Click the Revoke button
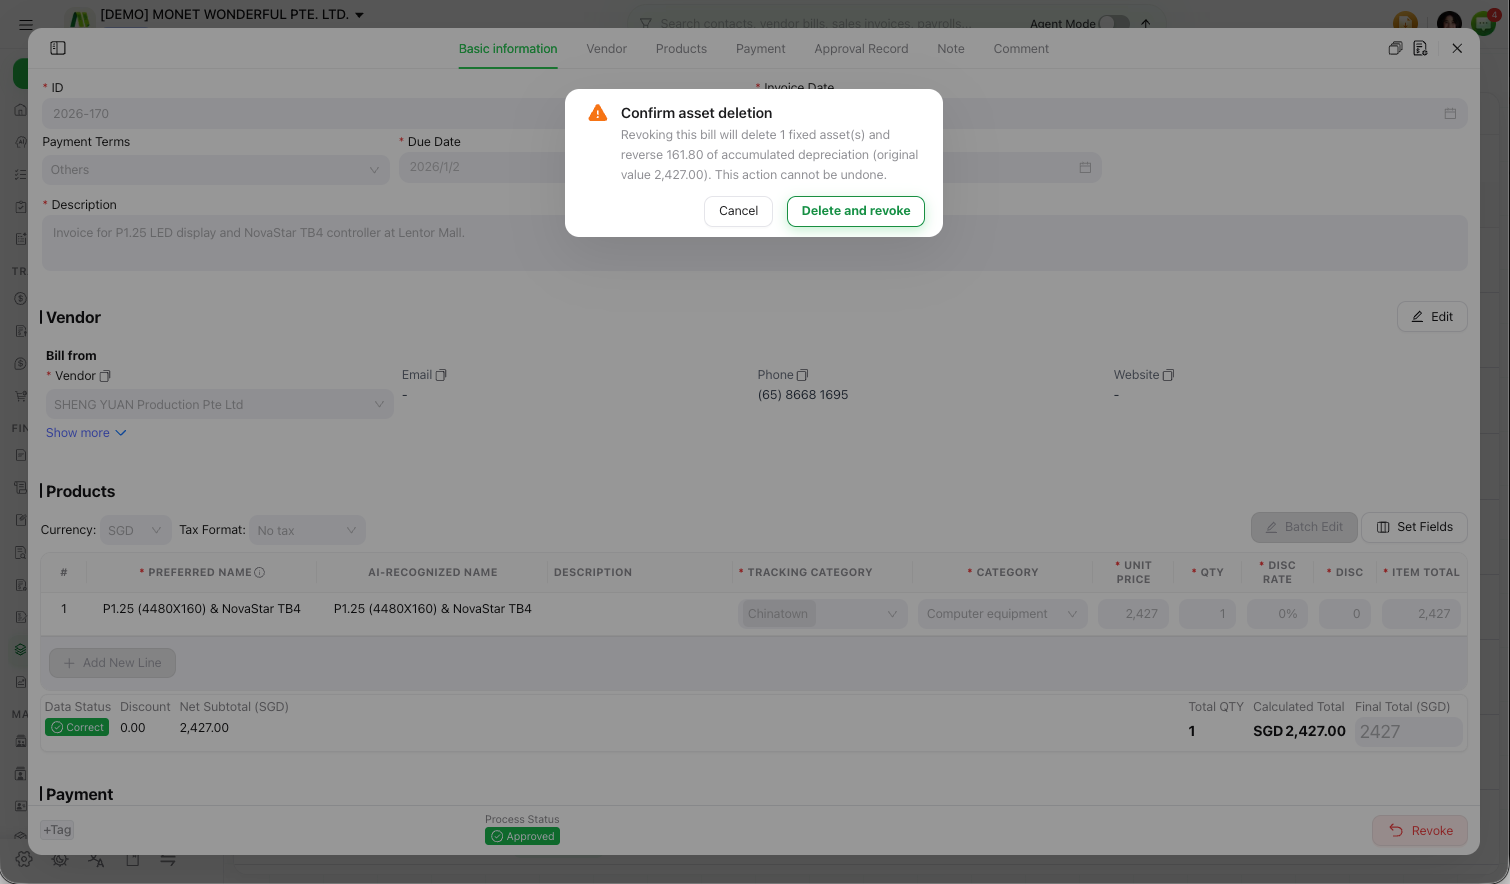The width and height of the screenshot is (1510, 884). (1420, 831)
